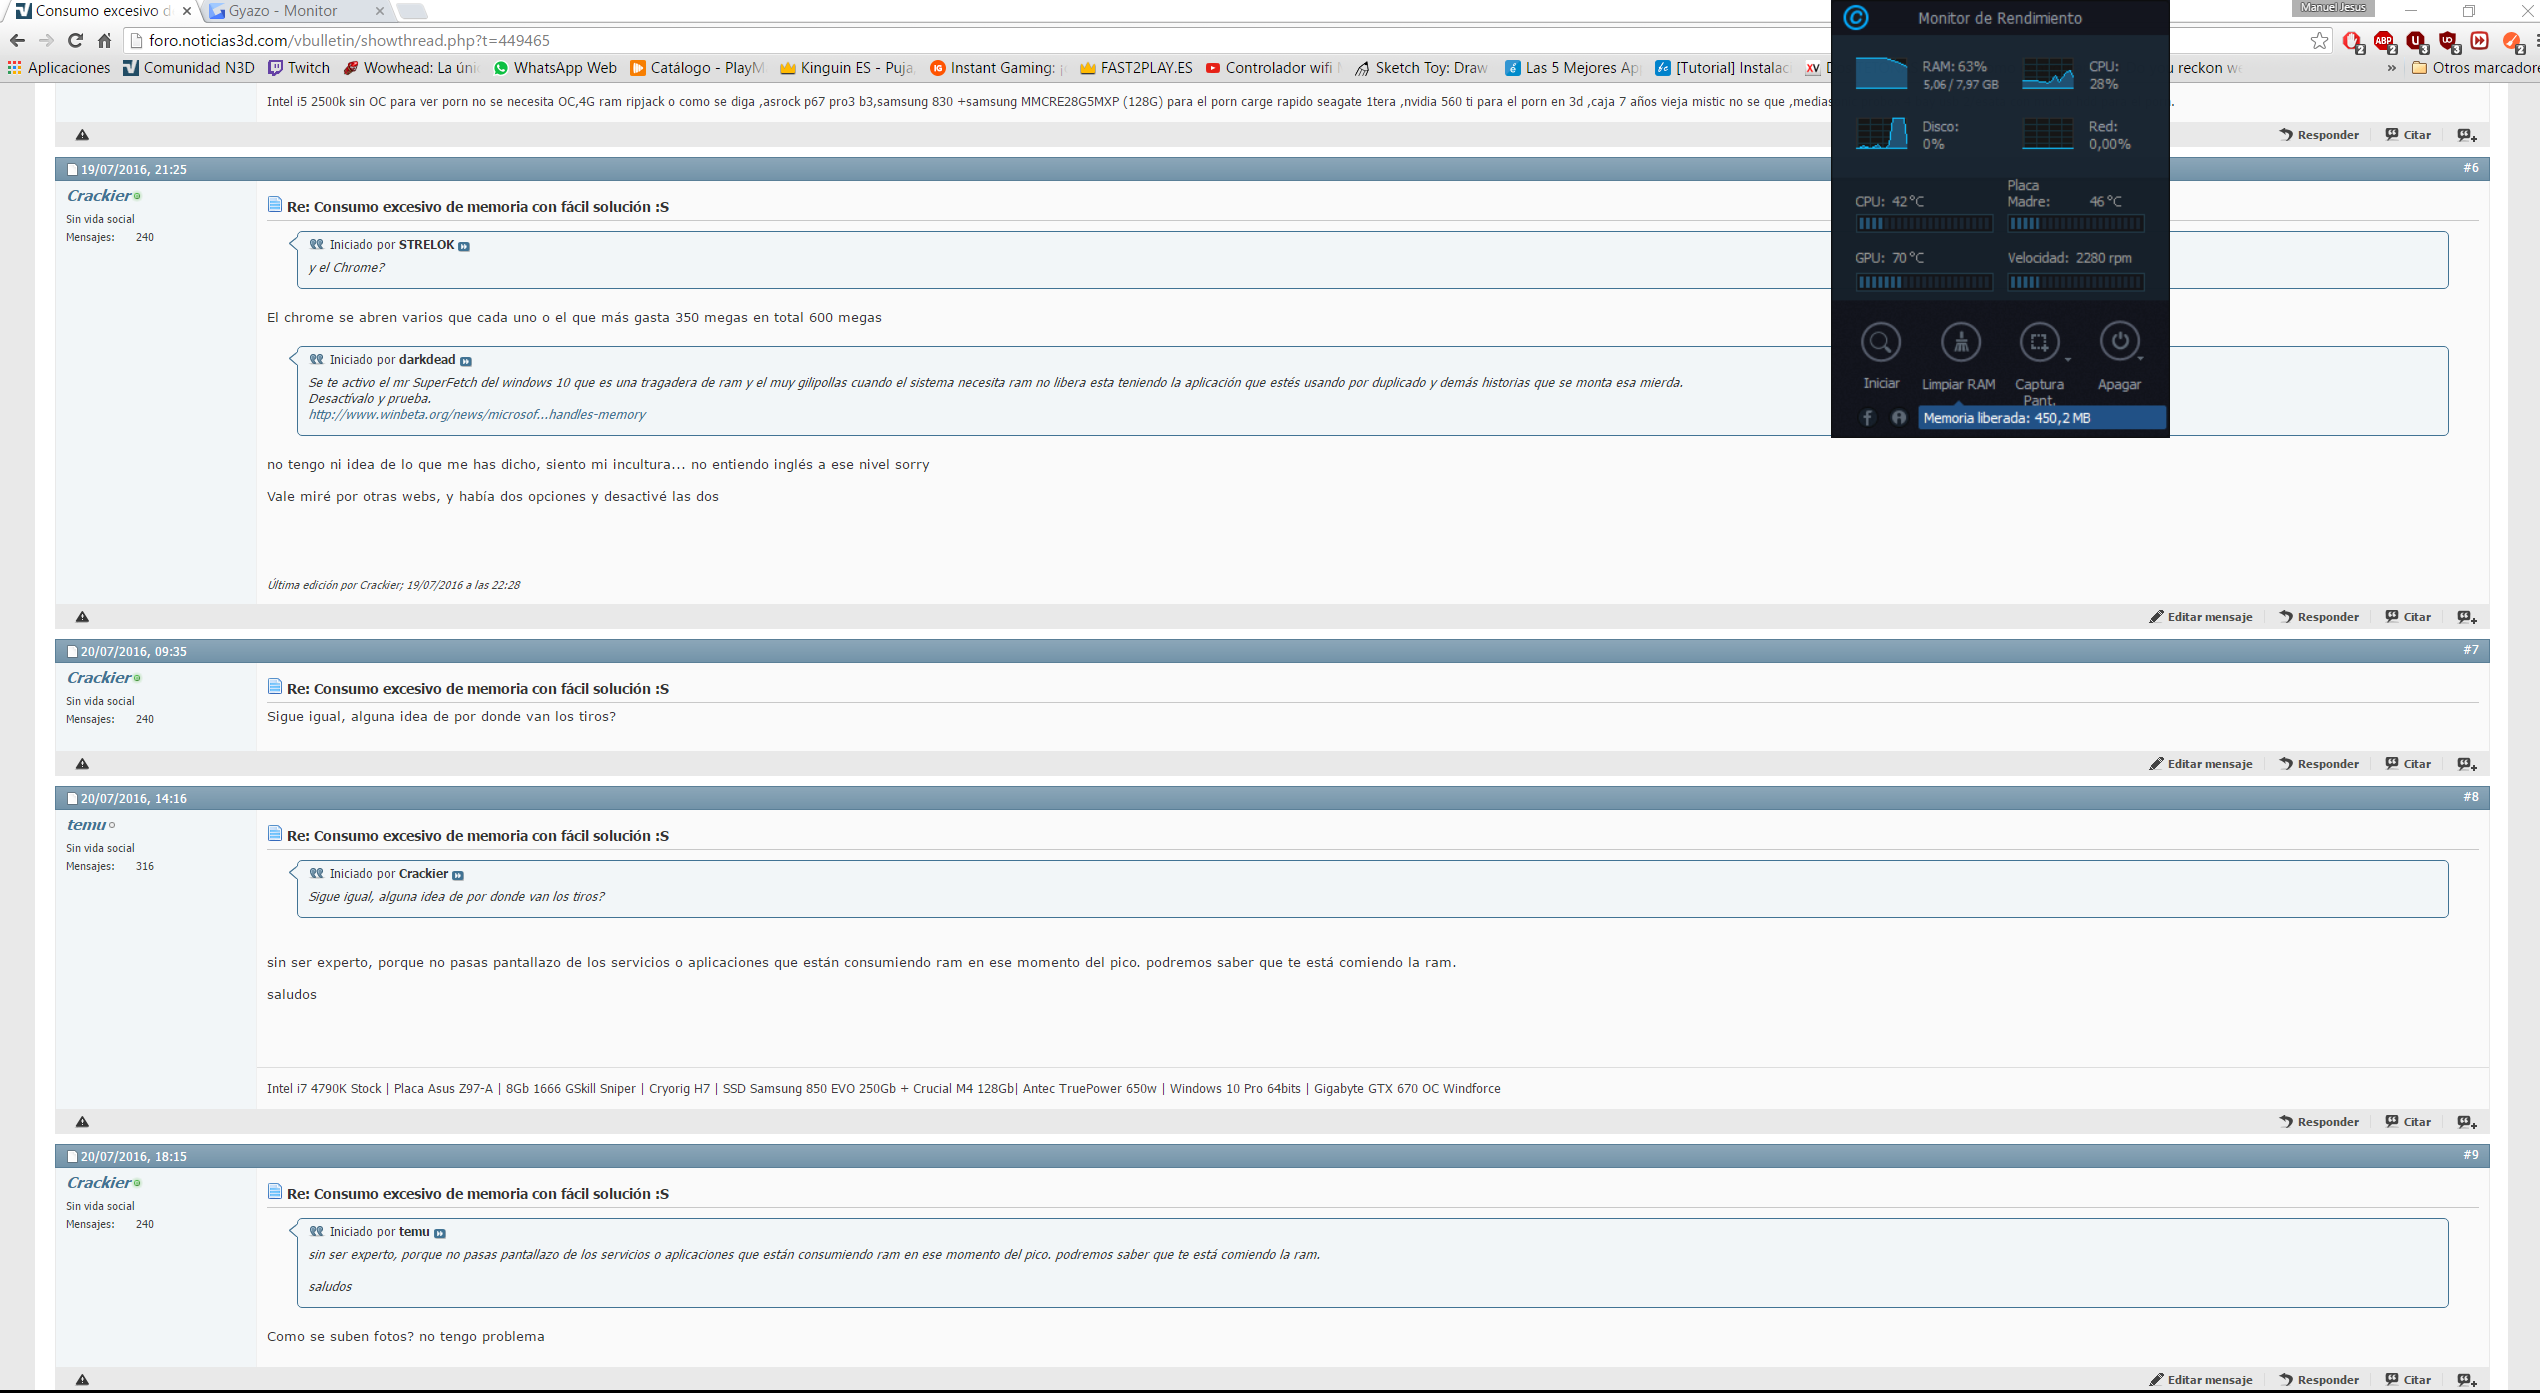Click report warning triangle under post #6
Image resolution: width=2540 pixels, height=1393 pixels.
[x=83, y=617]
